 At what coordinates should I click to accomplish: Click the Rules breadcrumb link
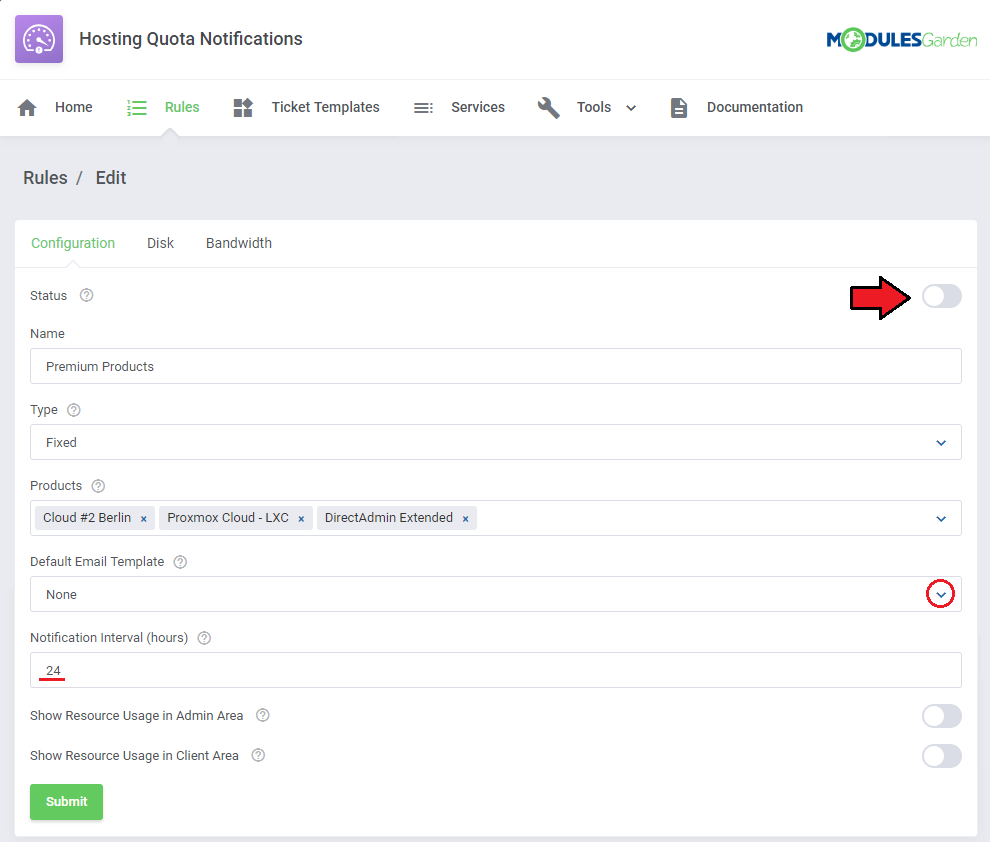(45, 178)
